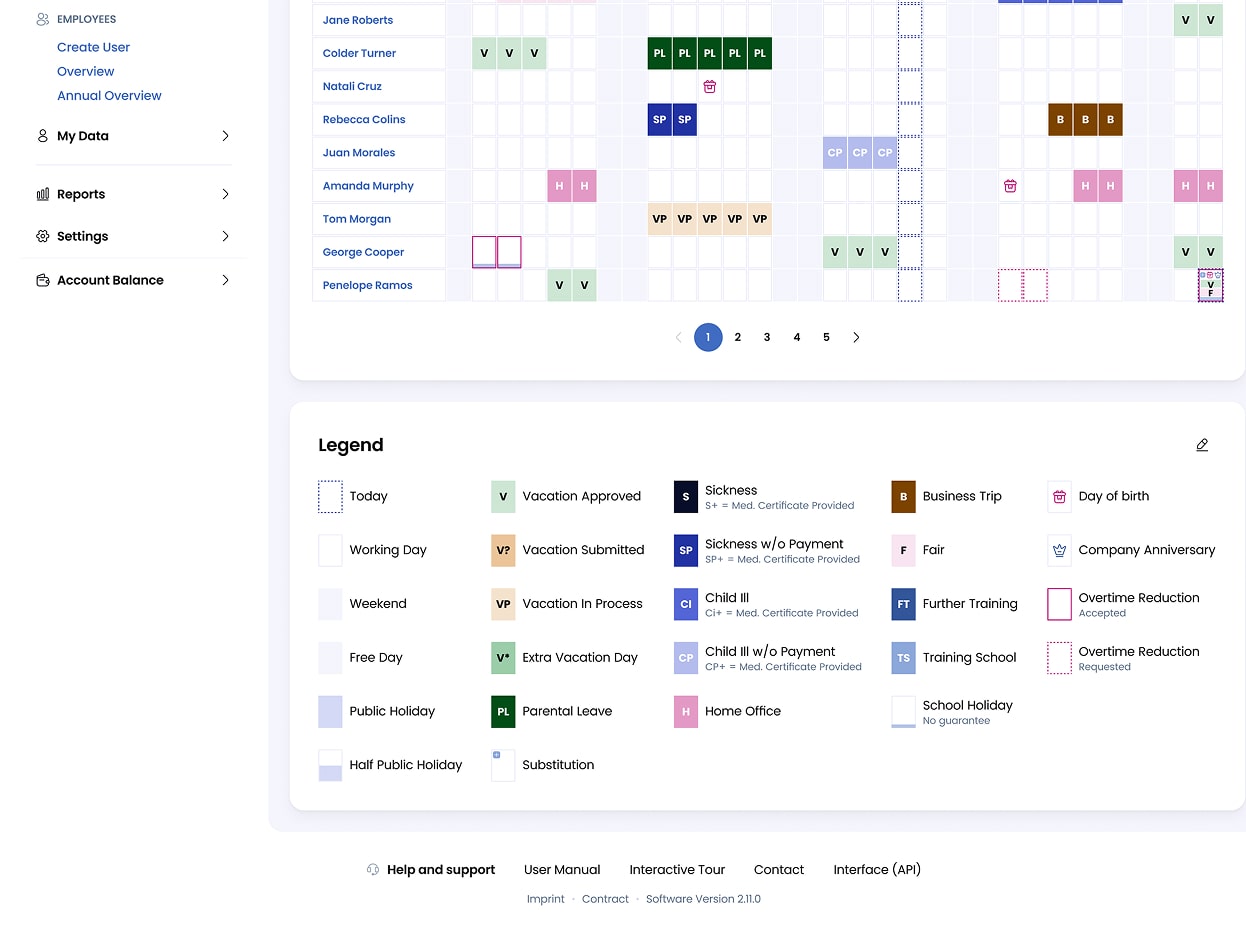Select Create User in the sidebar
The height and width of the screenshot is (930, 1246).
93,47
